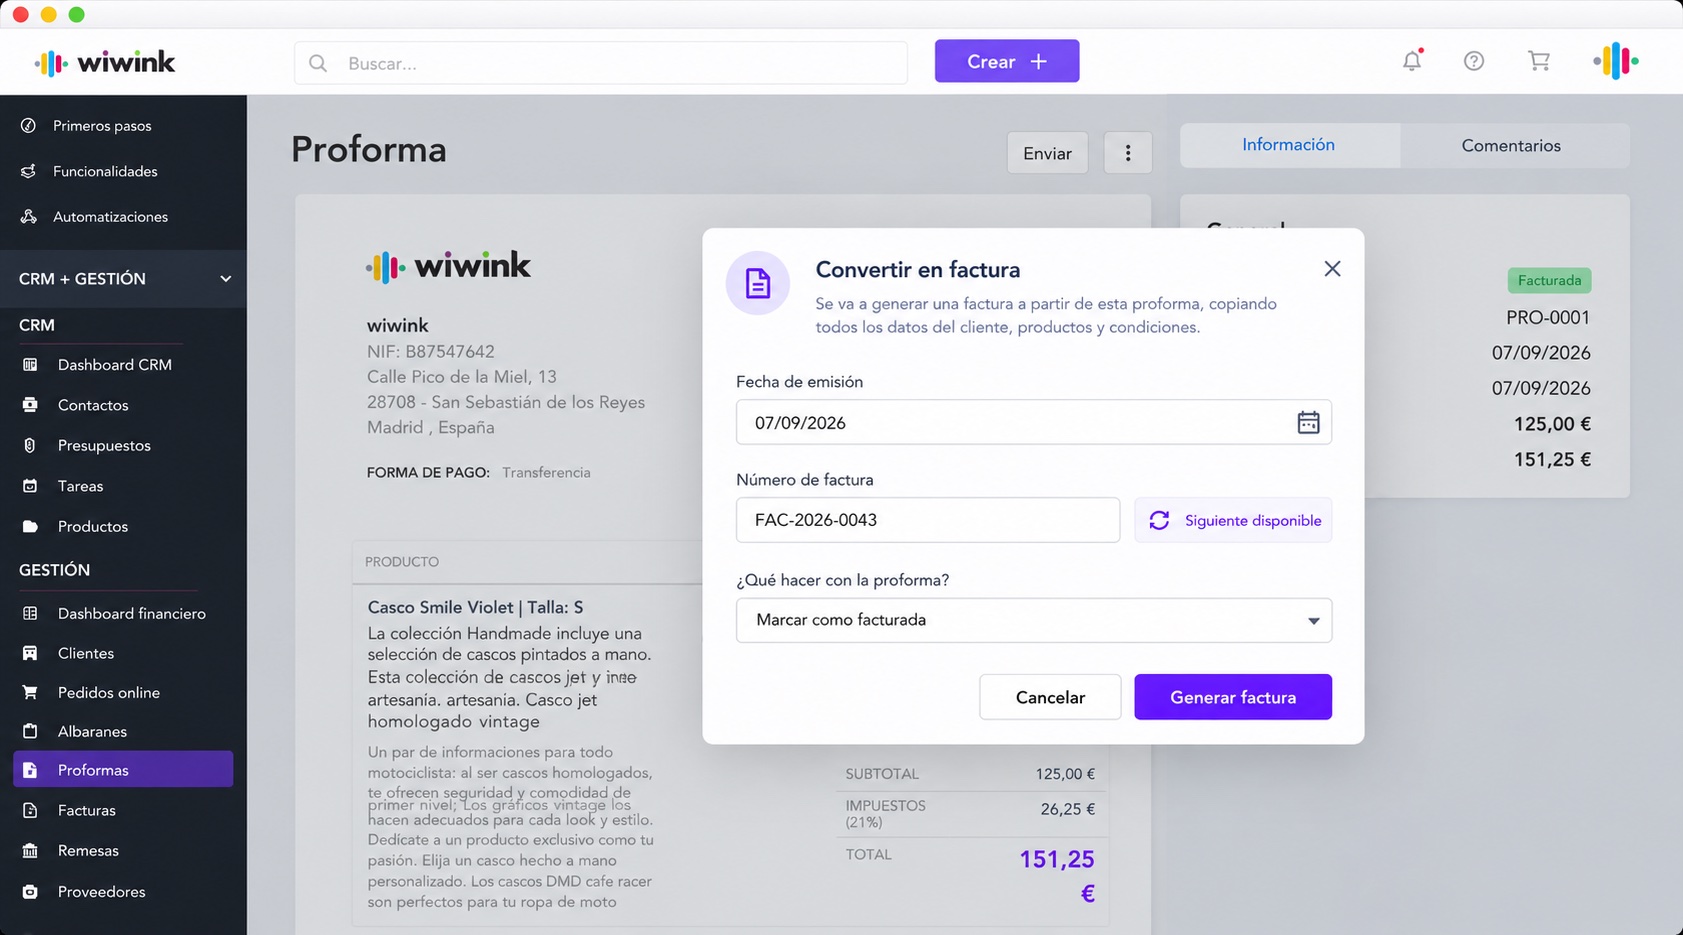The image size is (1683, 935).
Task: Click the Número de factura input field
Action: pyautogui.click(x=928, y=520)
